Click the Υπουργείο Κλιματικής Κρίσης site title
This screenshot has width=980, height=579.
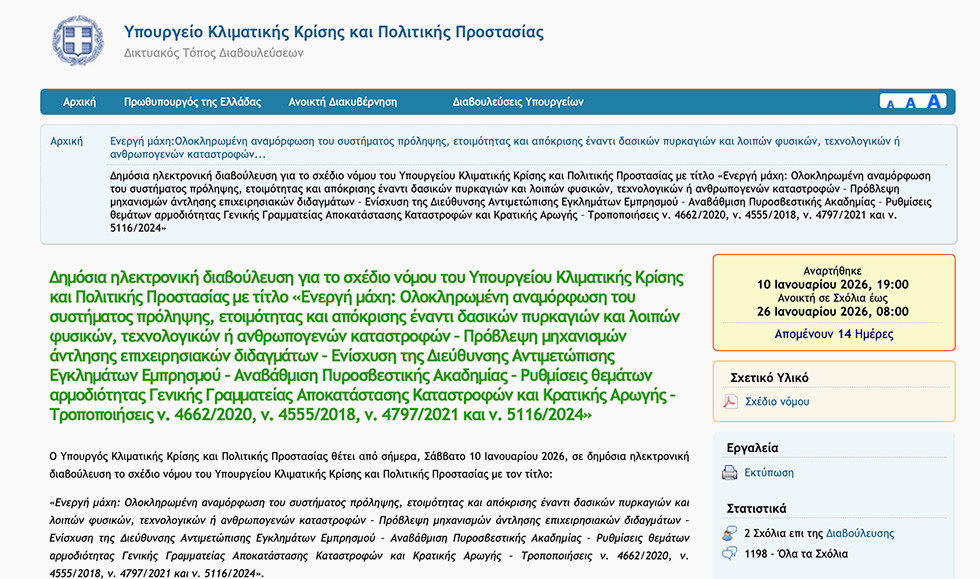[x=334, y=32]
